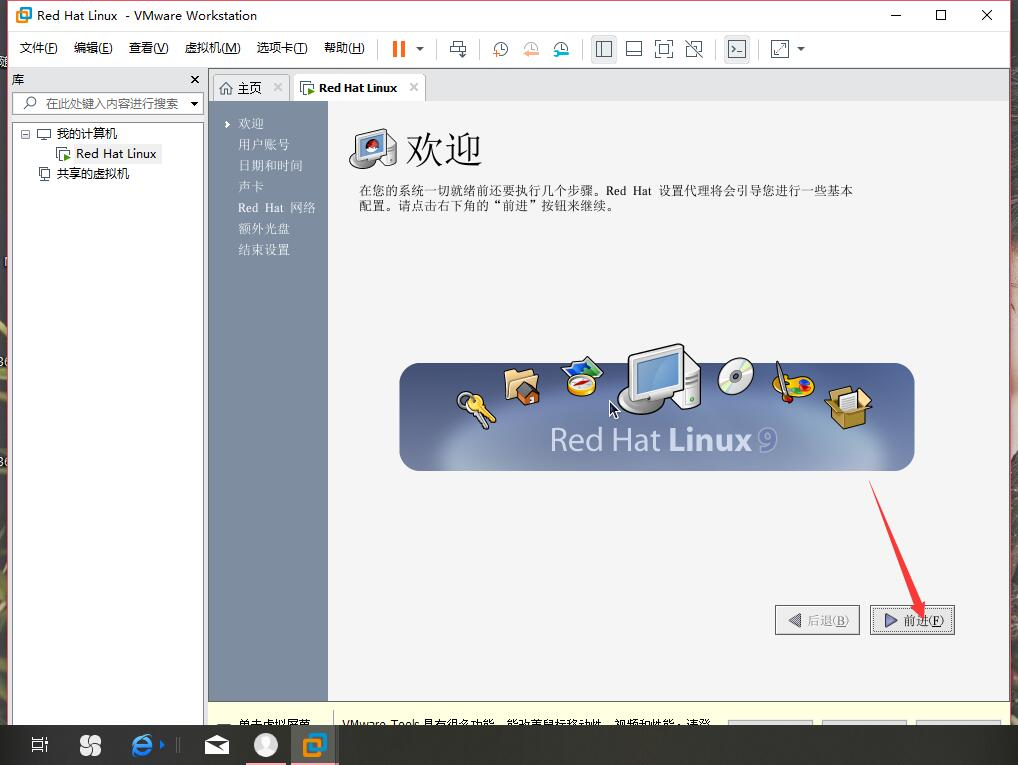Image resolution: width=1018 pixels, height=765 pixels.
Task: Click the 额外光盘 setup step
Action: pos(264,229)
